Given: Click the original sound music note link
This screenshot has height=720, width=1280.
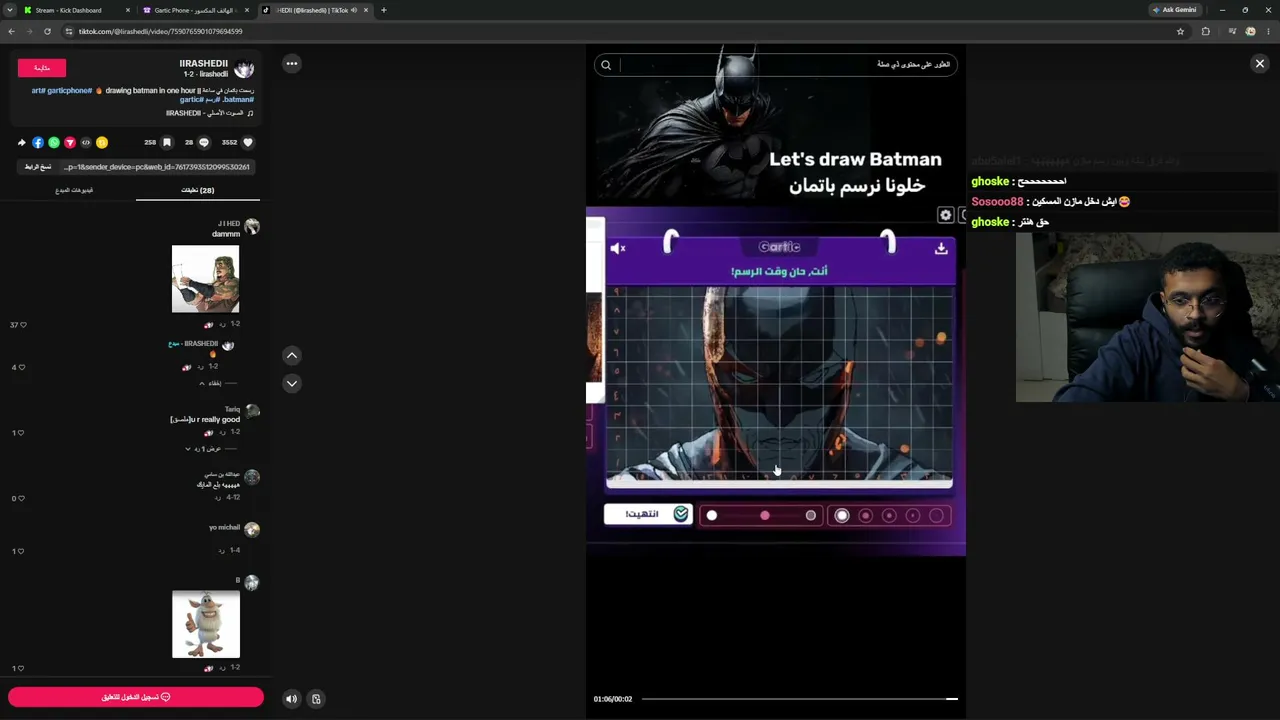Looking at the screenshot, I should click(210, 113).
